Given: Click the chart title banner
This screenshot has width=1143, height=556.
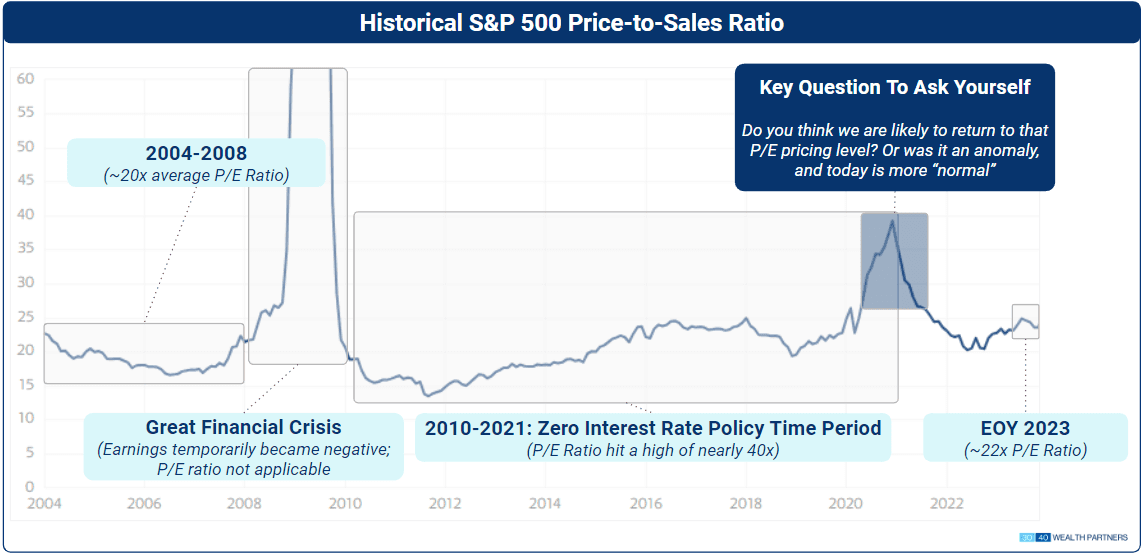Looking at the screenshot, I should [x=571, y=23].
